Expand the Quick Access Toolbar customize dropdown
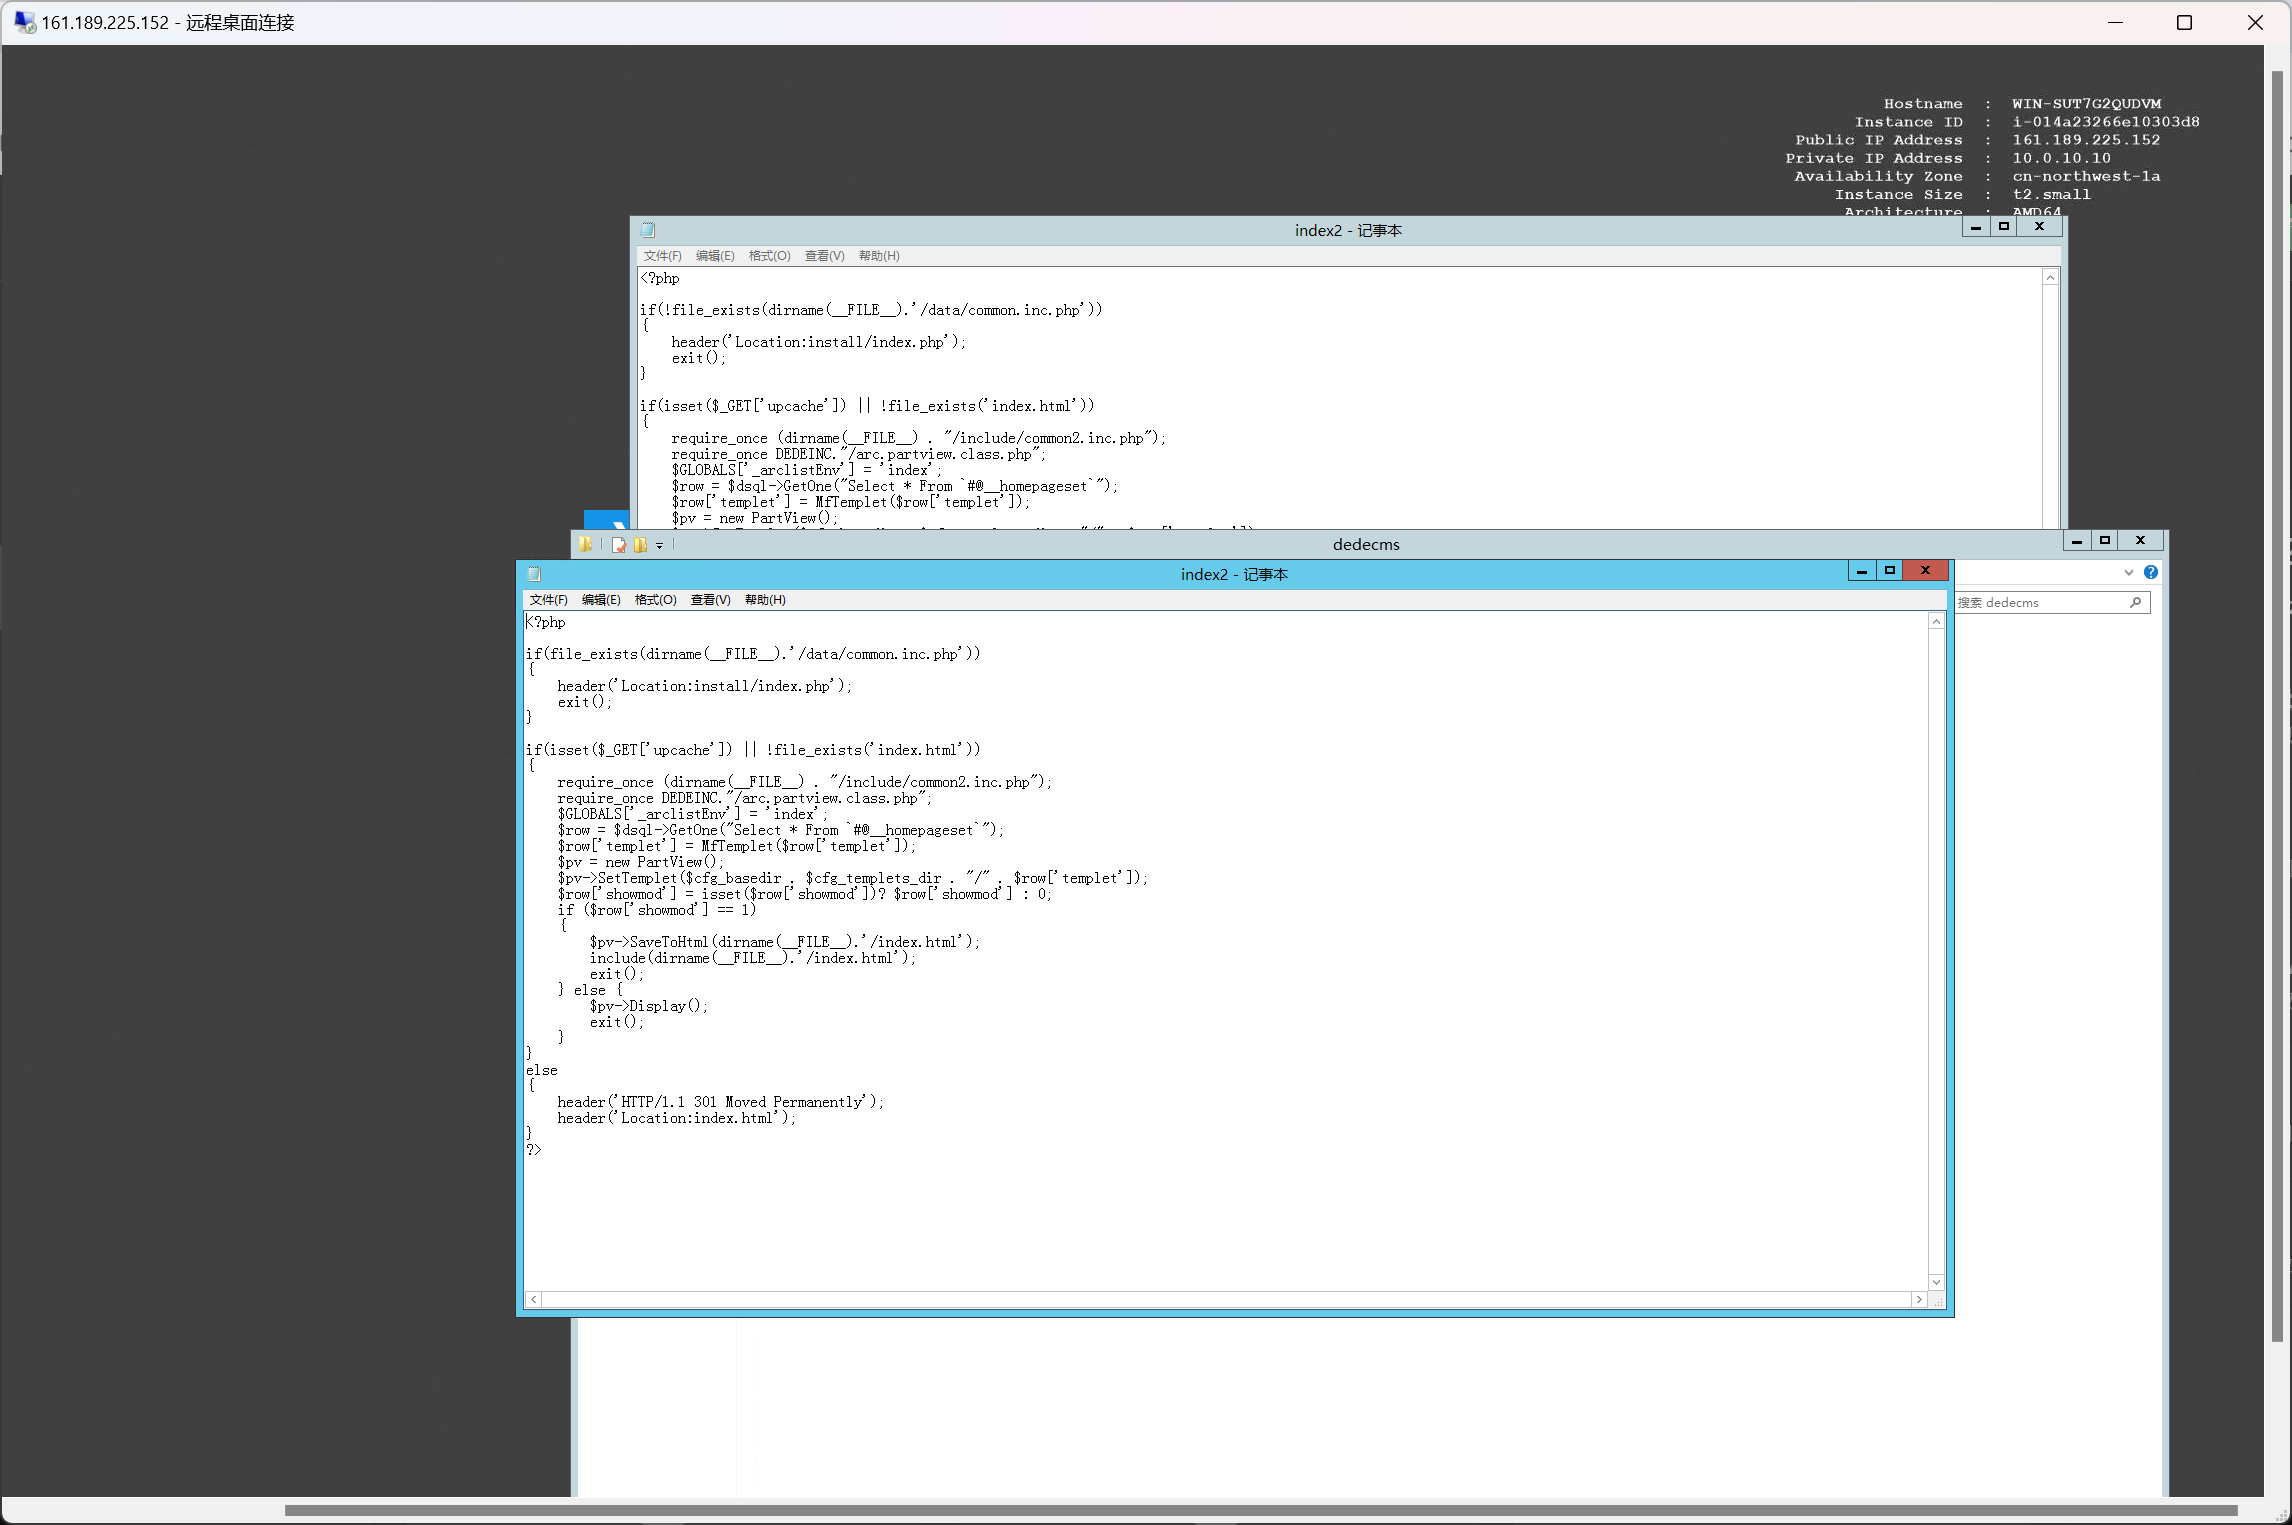Viewport: 2292px width, 1525px height. click(659, 546)
